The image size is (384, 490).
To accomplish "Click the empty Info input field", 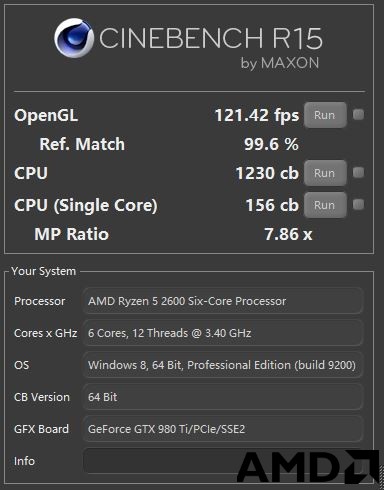I will tap(223, 461).
